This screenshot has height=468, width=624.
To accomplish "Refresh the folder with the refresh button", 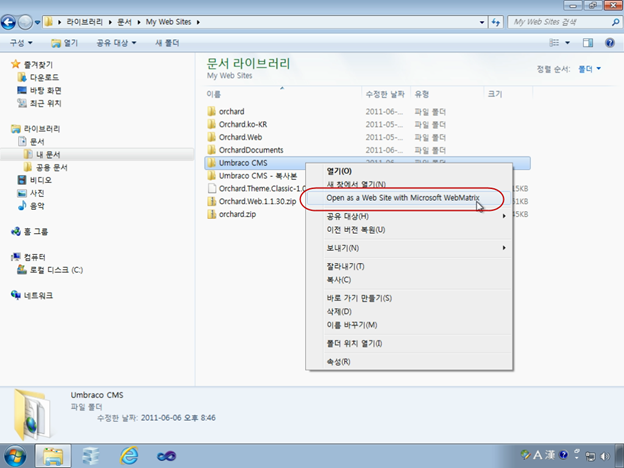I will tap(496, 22).
